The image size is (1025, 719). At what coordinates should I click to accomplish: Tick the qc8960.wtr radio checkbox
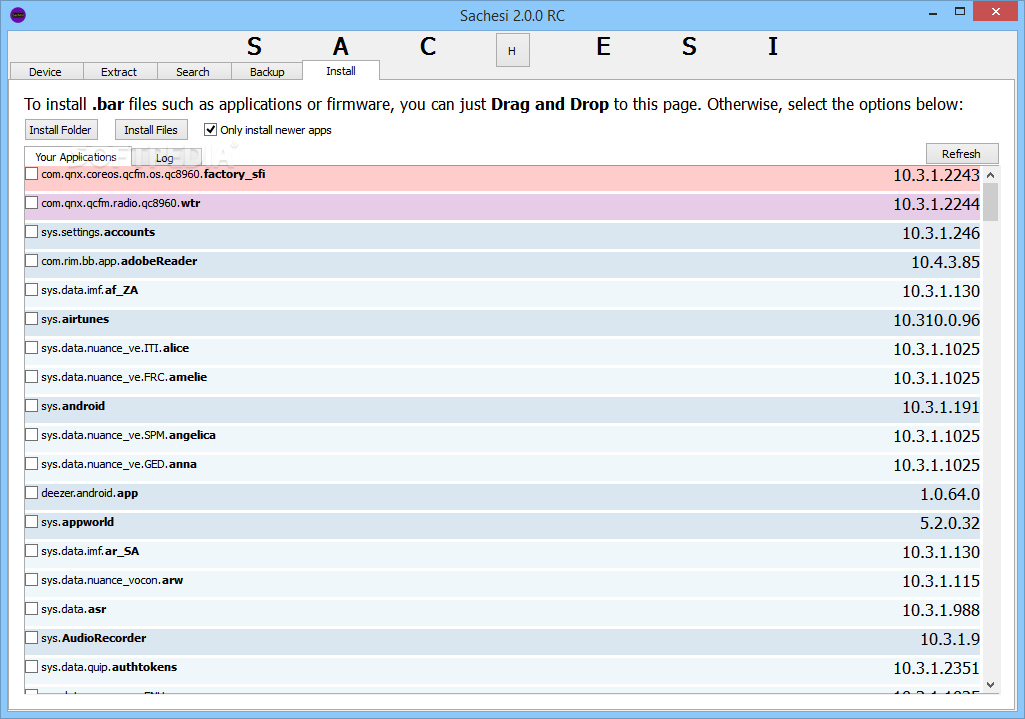tap(31, 203)
